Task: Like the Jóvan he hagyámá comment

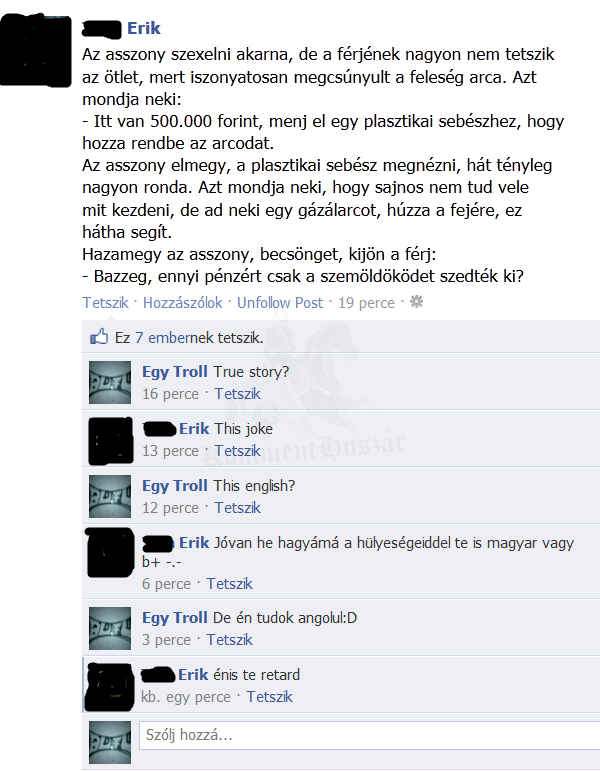Action: tap(229, 584)
